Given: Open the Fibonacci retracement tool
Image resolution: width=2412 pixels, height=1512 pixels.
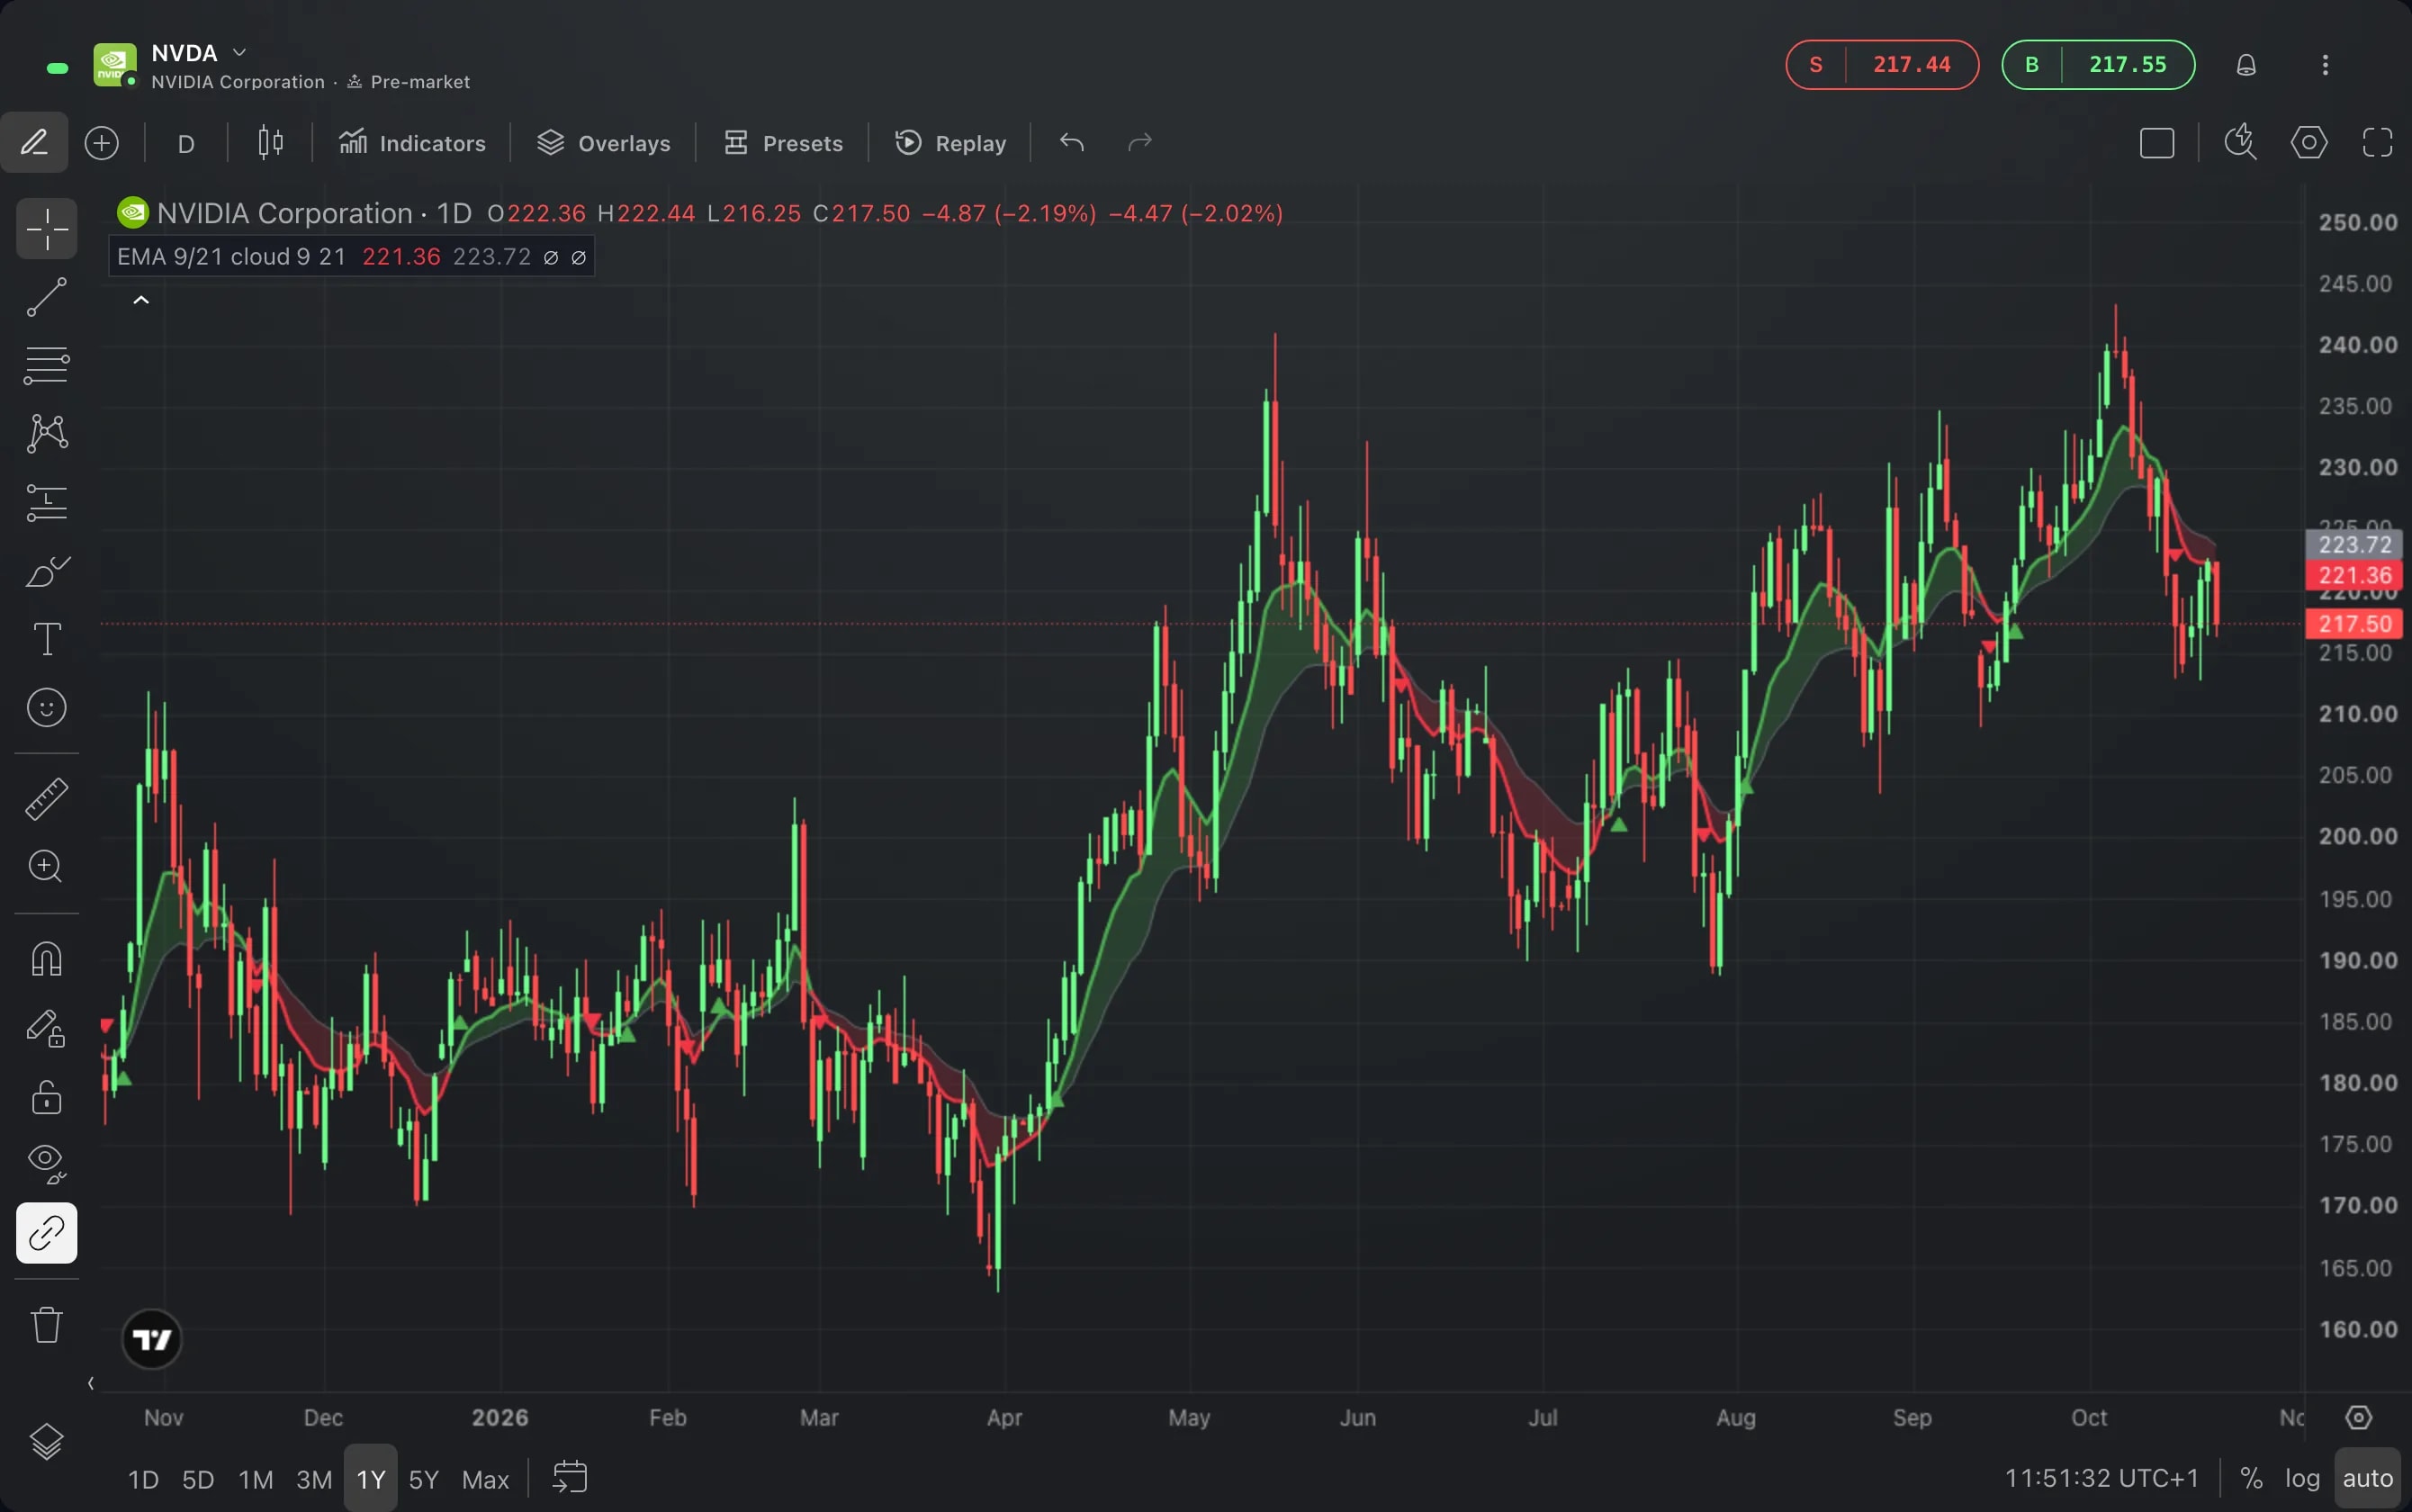Looking at the screenshot, I should coord(46,365).
